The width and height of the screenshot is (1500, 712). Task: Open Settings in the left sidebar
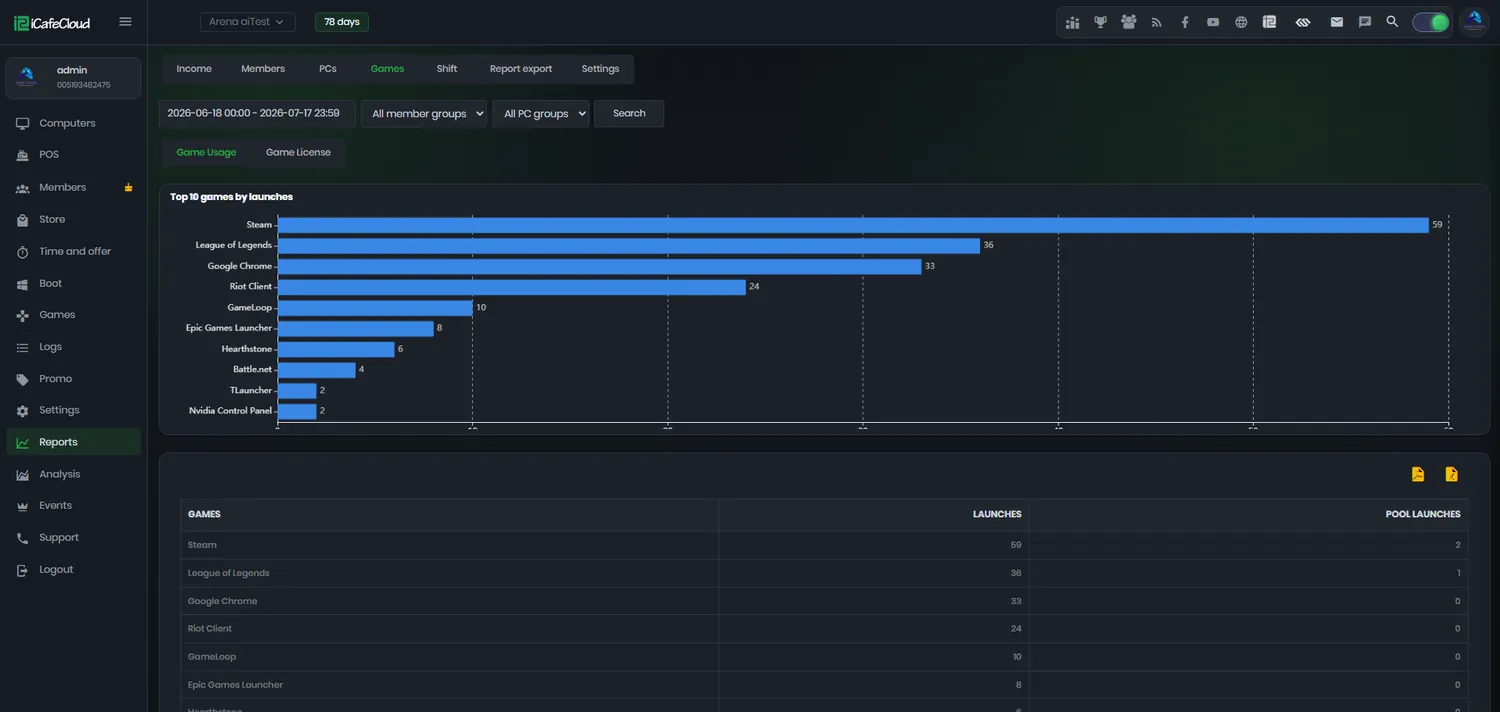pyautogui.click(x=73, y=410)
